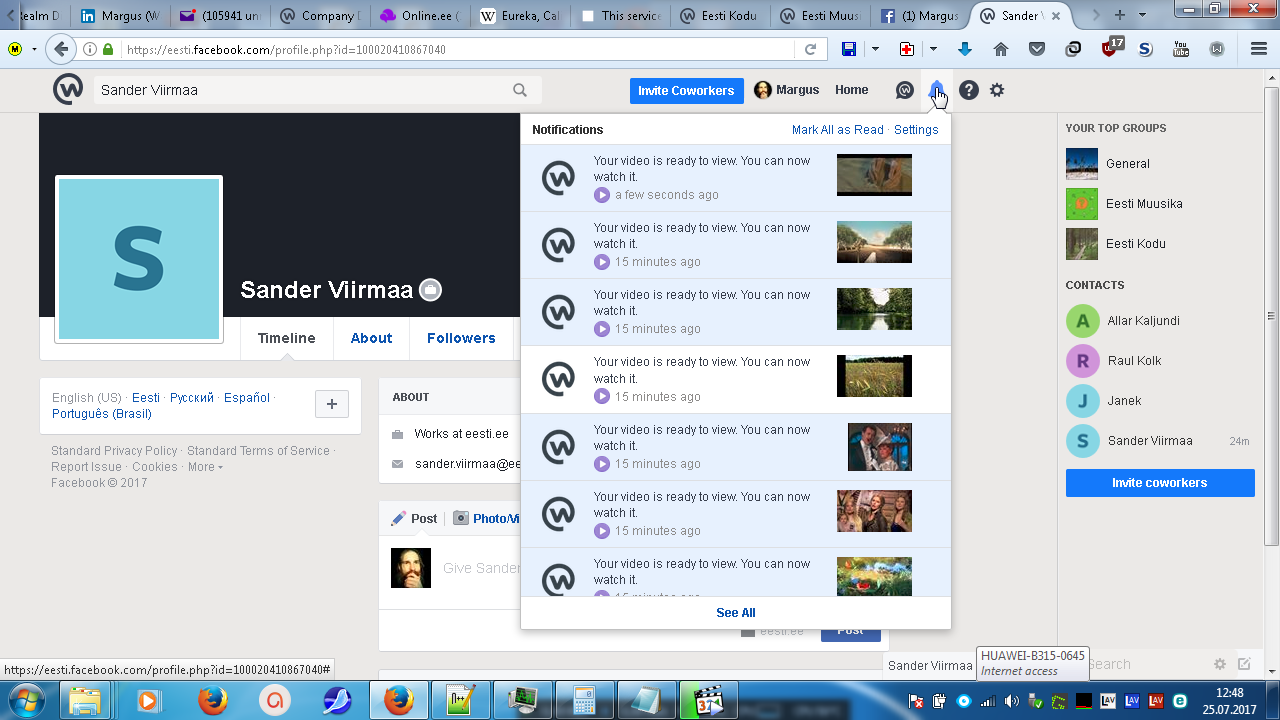This screenshot has width=1280, height=720.
Task: Open dropdown arrow next to the save icon
Action: pyautogui.click(x=875, y=49)
